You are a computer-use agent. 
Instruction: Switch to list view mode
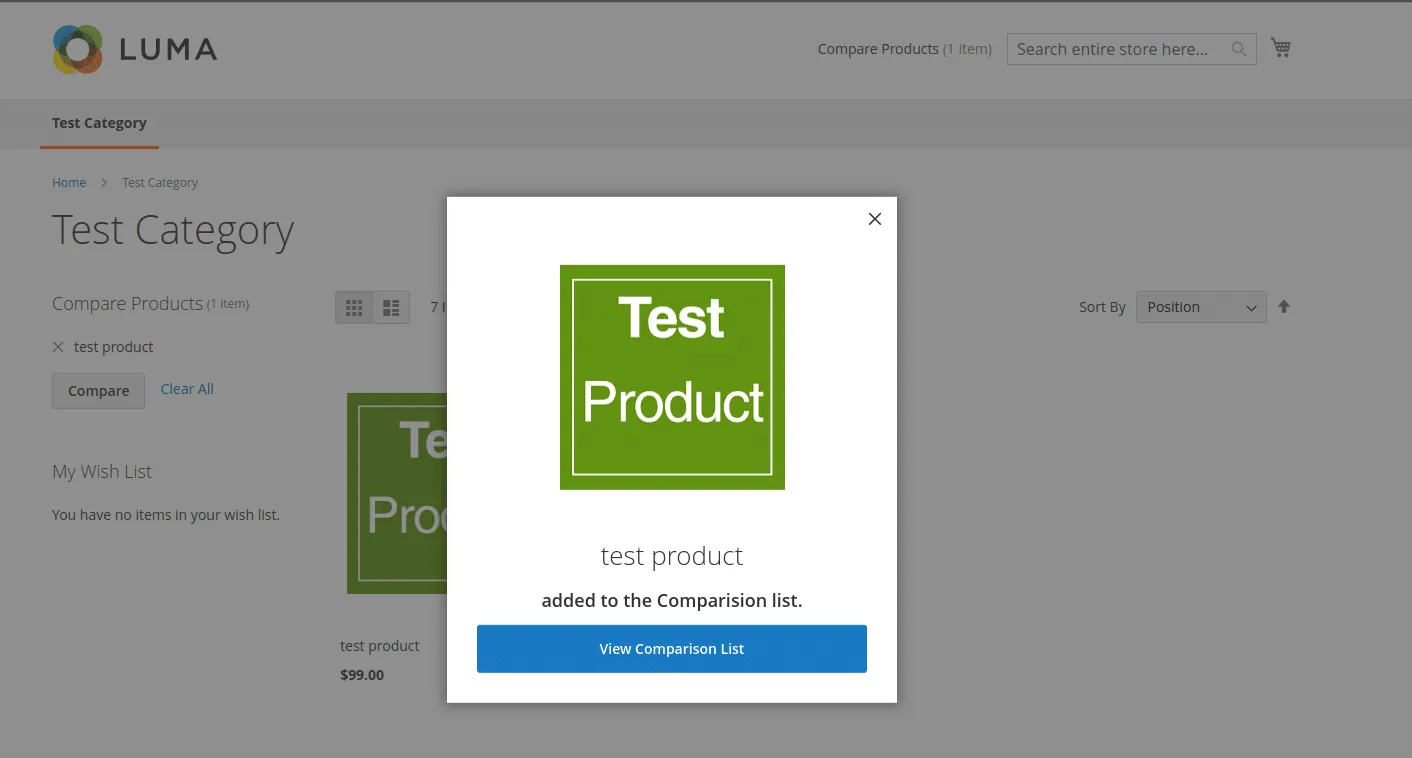[x=391, y=308]
